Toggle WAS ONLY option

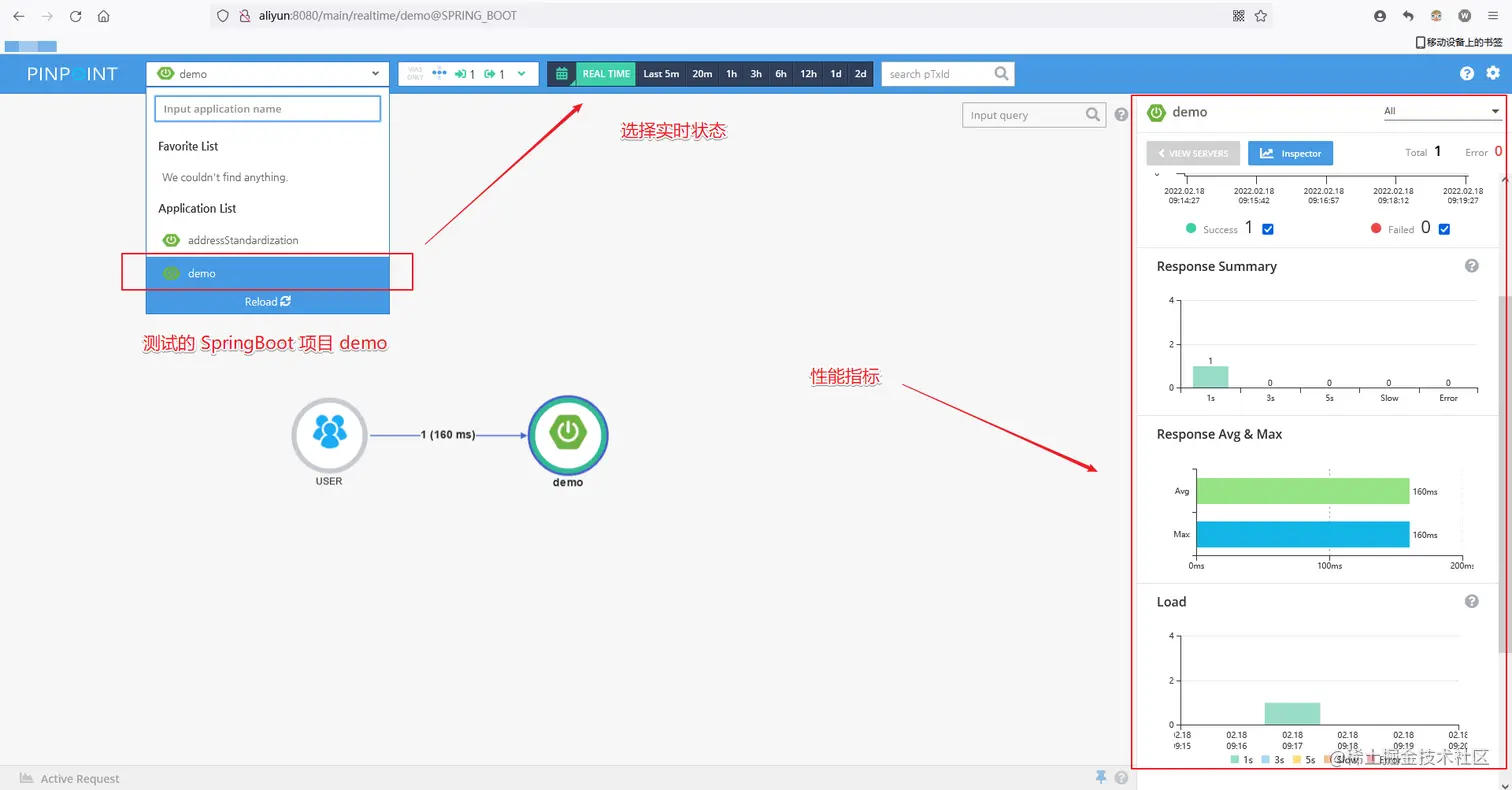point(415,74)
